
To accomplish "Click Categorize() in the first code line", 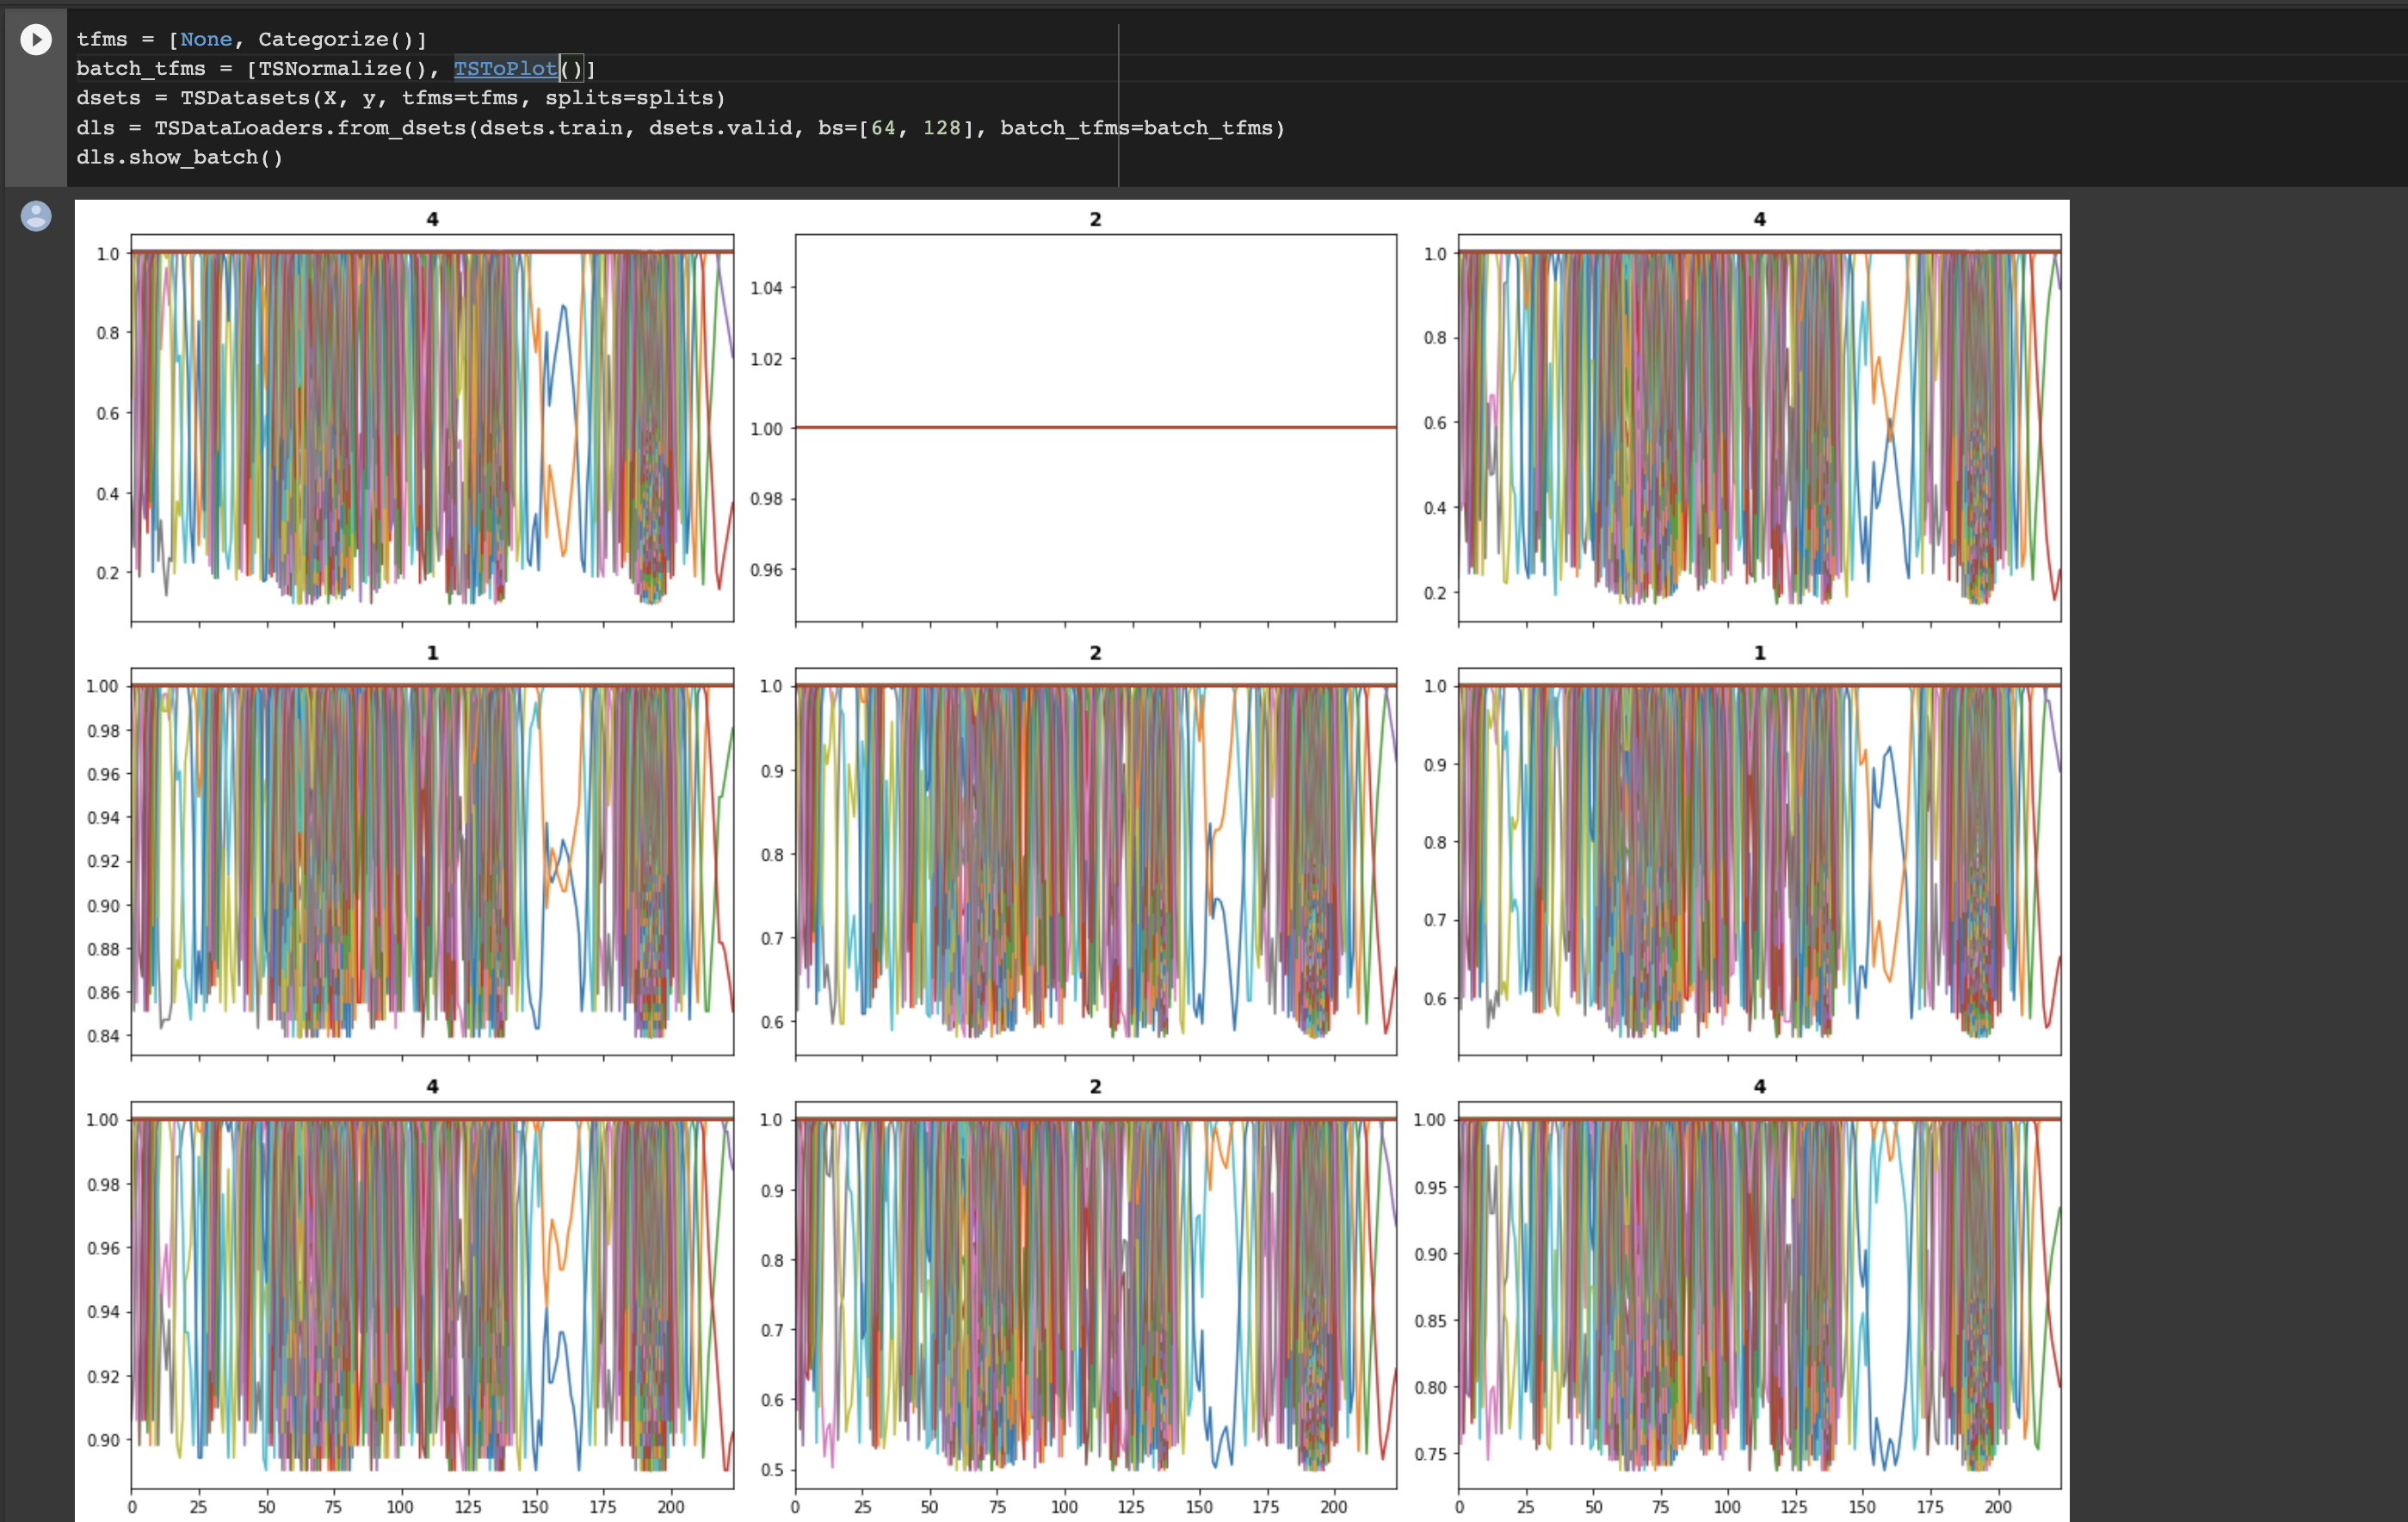I will point(336,39).
